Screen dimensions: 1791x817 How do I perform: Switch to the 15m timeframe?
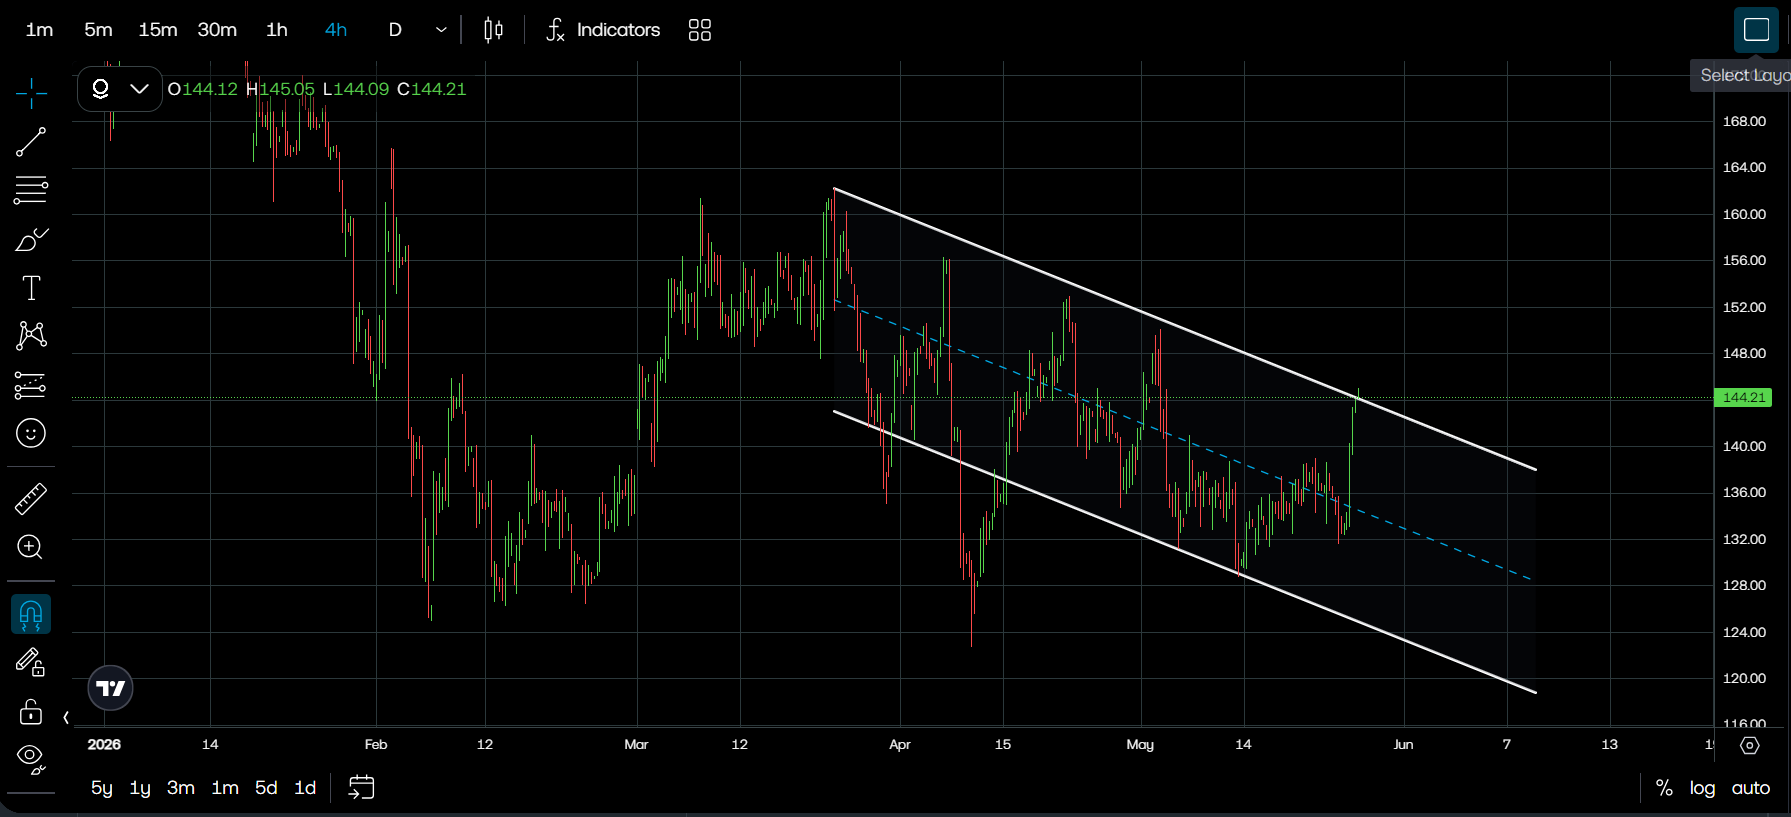coord(158,30)
